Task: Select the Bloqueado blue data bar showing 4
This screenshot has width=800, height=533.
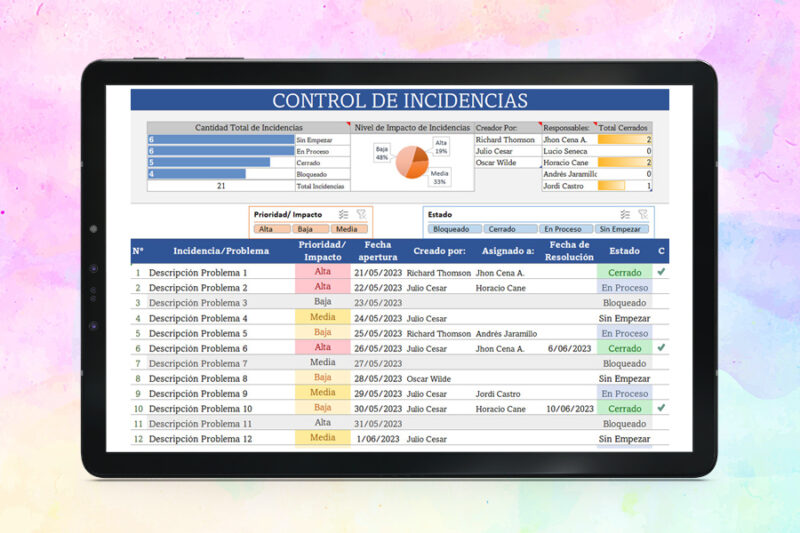Action: point(196,174)
